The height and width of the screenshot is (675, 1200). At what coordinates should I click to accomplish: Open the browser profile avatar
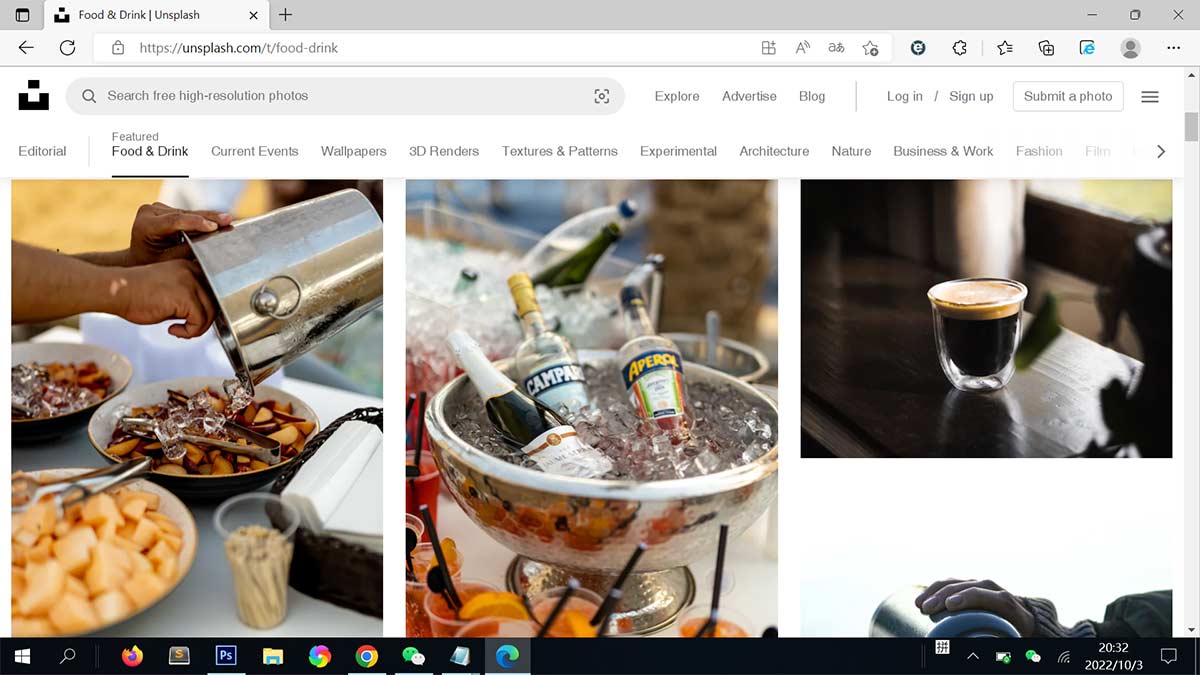(1130, 47)
